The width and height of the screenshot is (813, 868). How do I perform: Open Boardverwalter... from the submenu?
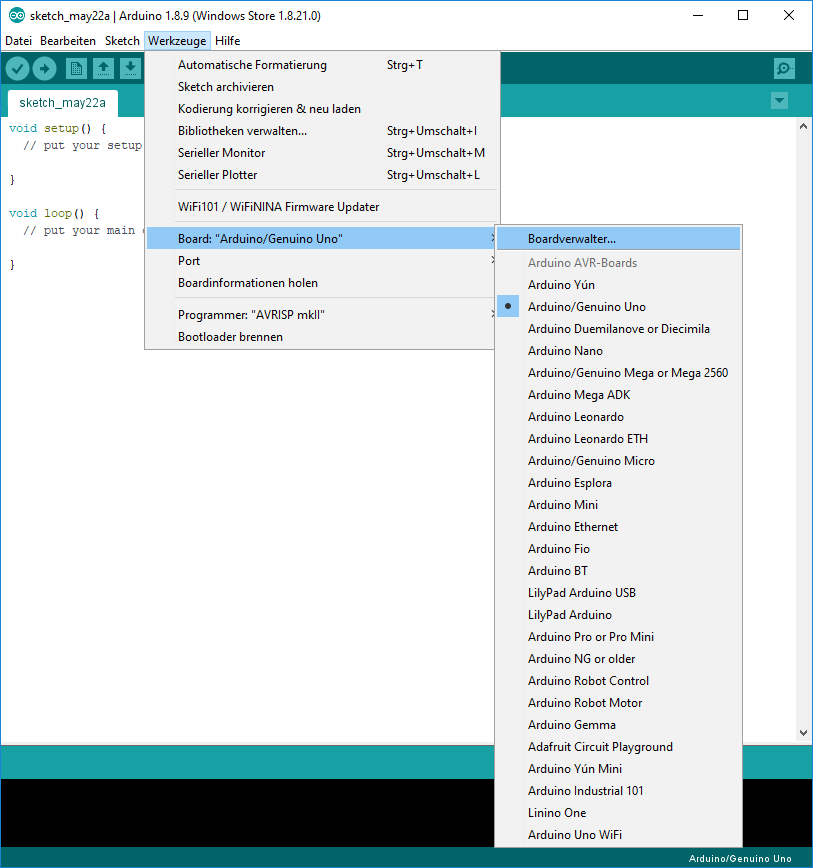click(x=572, y=239)
